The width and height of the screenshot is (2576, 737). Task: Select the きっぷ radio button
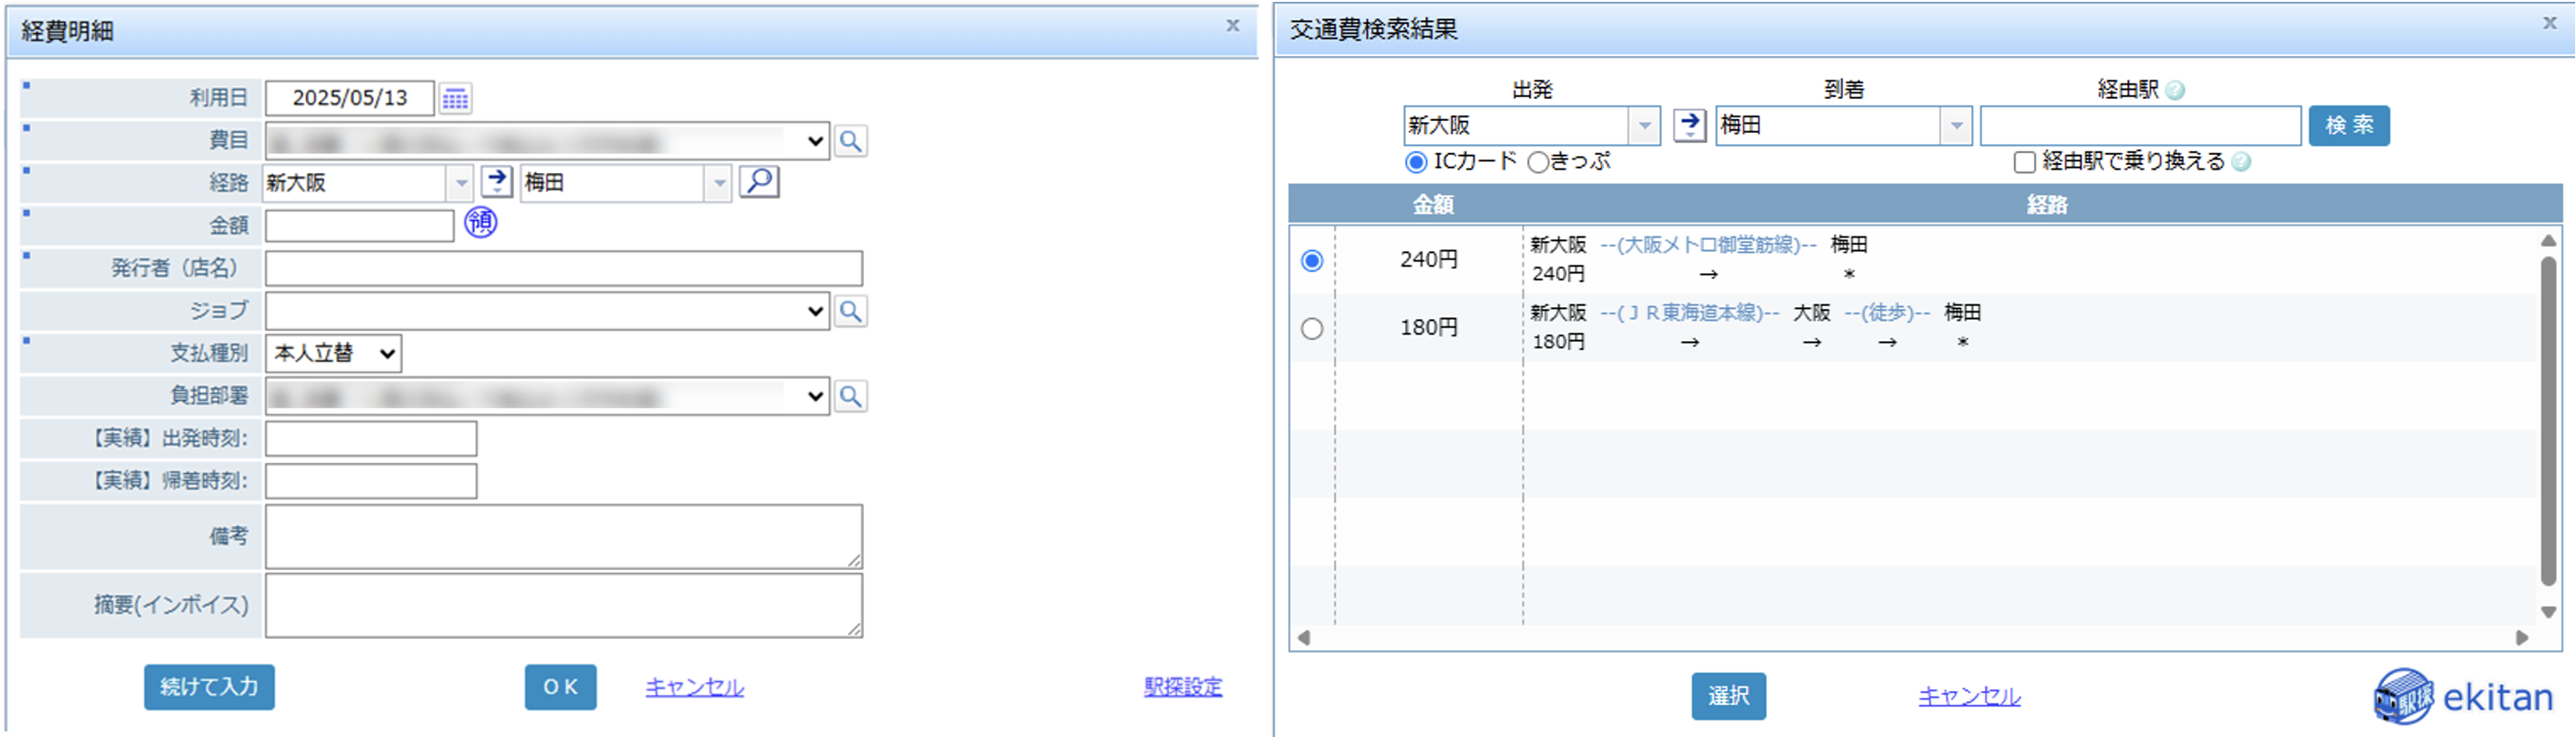pyautogui.click(x=1537, y=162)
